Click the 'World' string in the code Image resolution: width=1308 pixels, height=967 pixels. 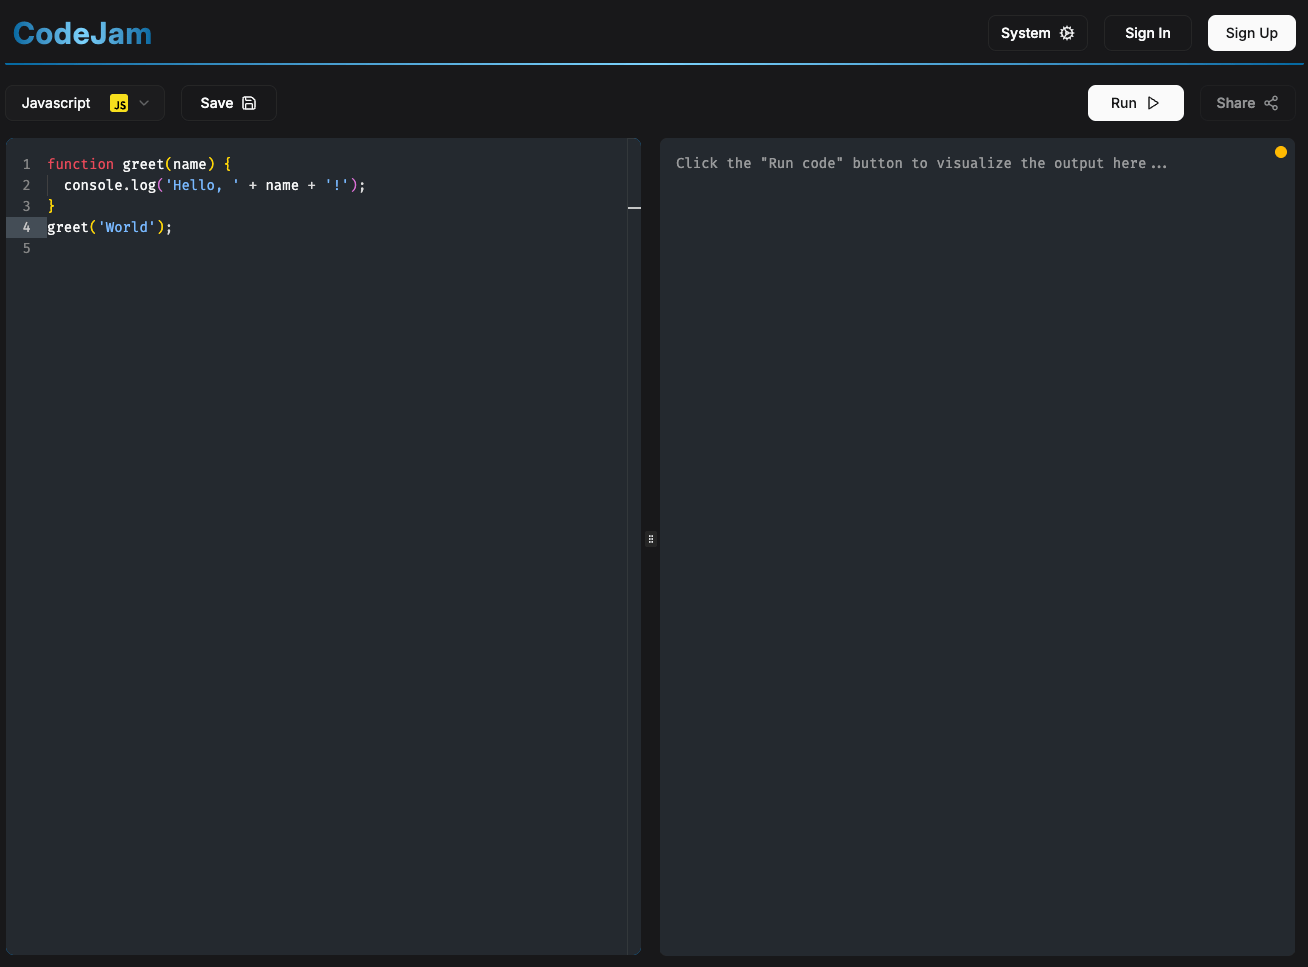pyautogui.click(x=126, y=227)
